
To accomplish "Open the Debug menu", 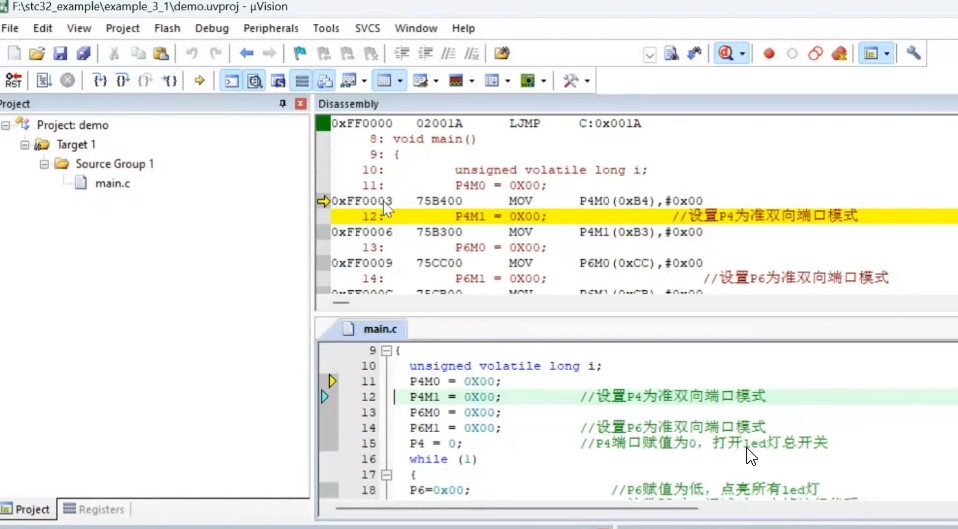I will (211, 28).
